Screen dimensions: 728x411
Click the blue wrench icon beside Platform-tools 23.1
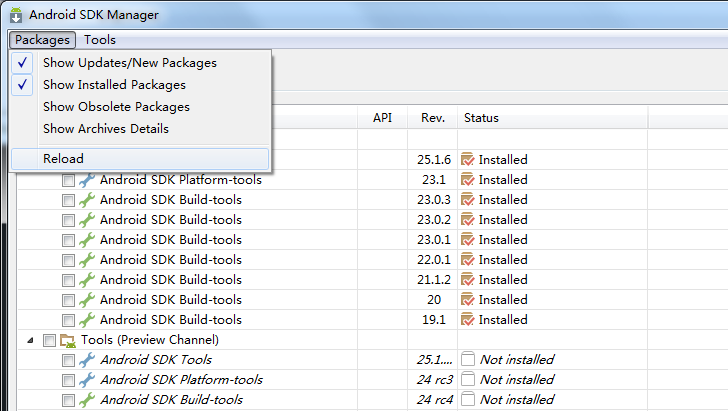pos(87,180)
